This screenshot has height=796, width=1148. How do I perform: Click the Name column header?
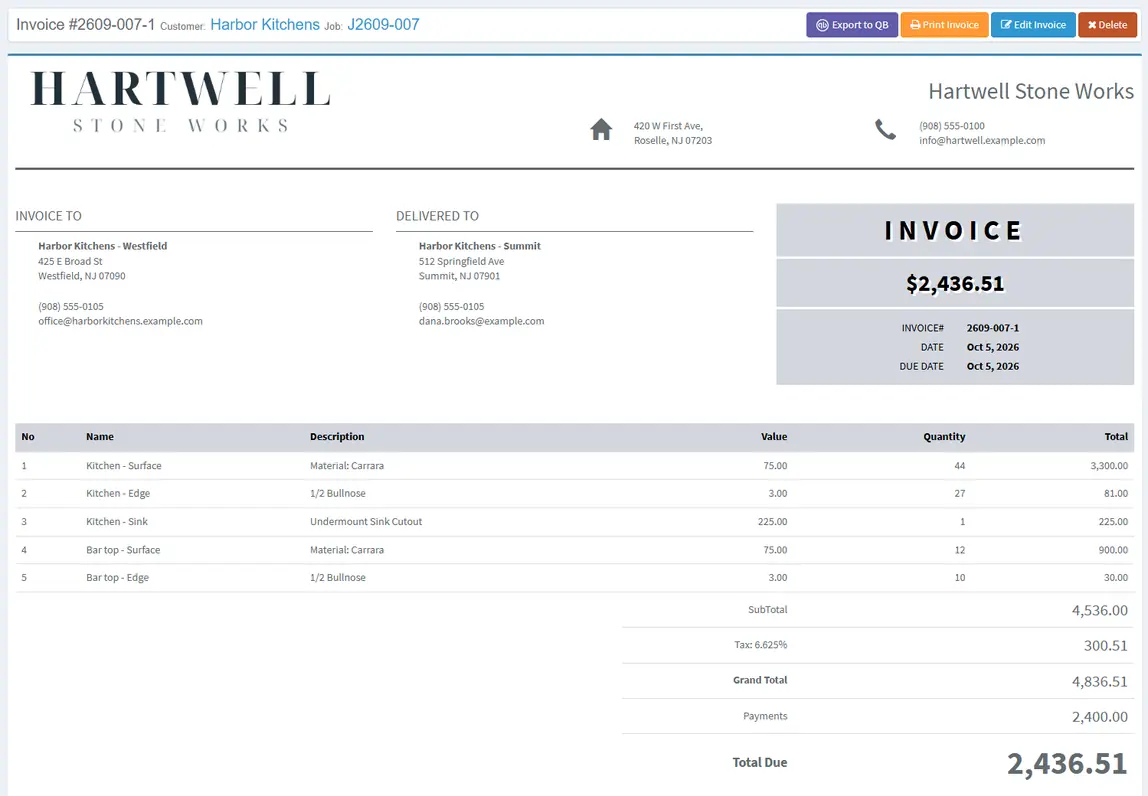100,436
